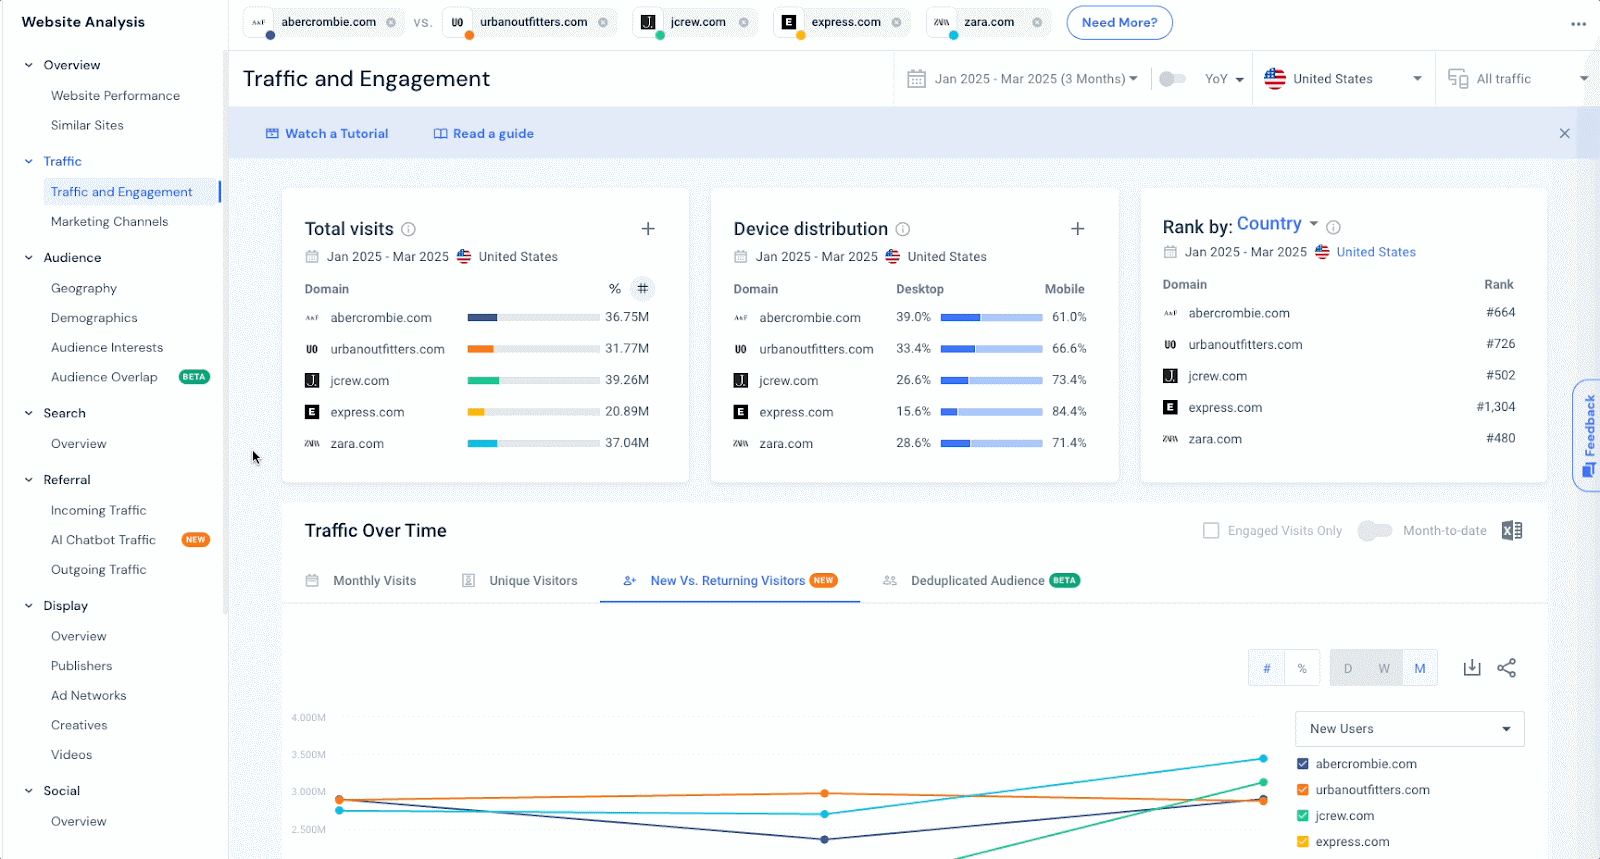Image resolution: width=1600 pixels, height=859 pixels.
Task: Switch to the Deduplicated Audience tab
Action: pyautogui.click(x=981, y=581)
